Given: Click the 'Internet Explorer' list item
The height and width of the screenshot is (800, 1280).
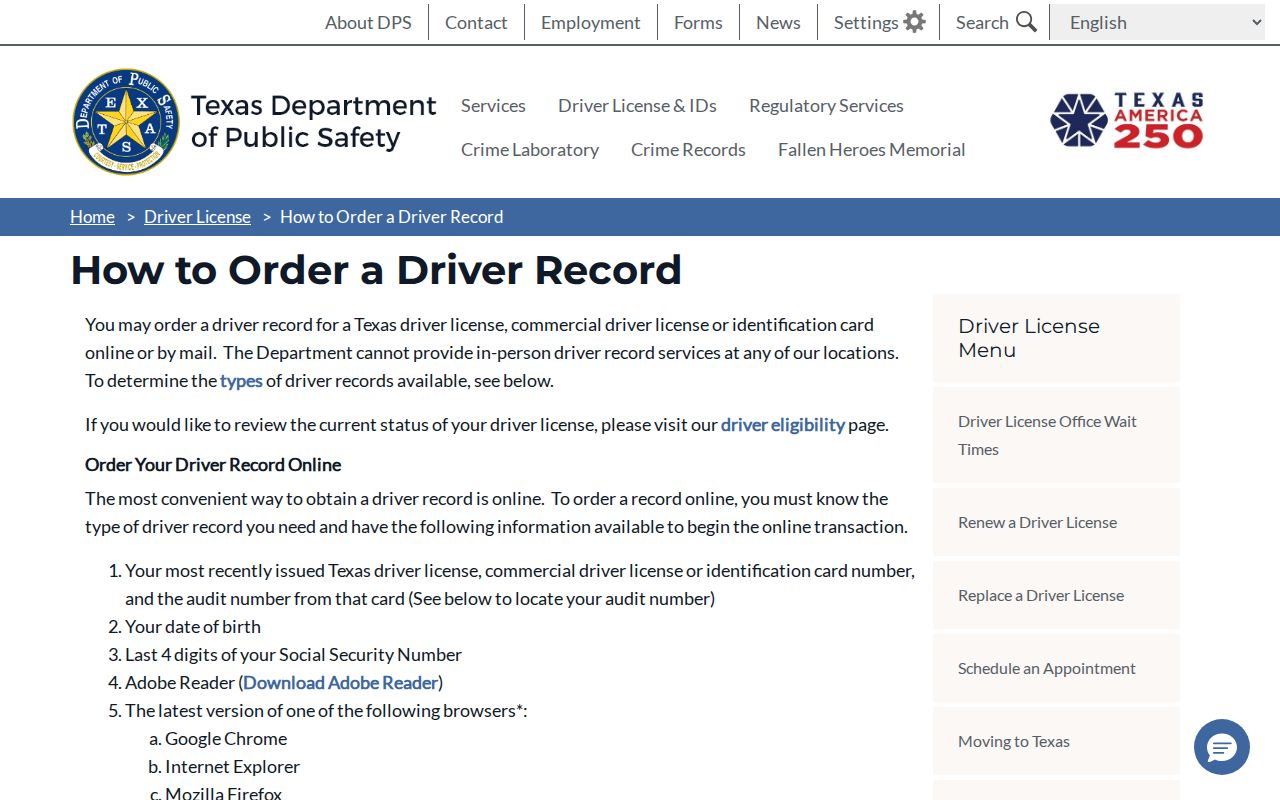Looking at the screenshot, I should tap(232, 767).
